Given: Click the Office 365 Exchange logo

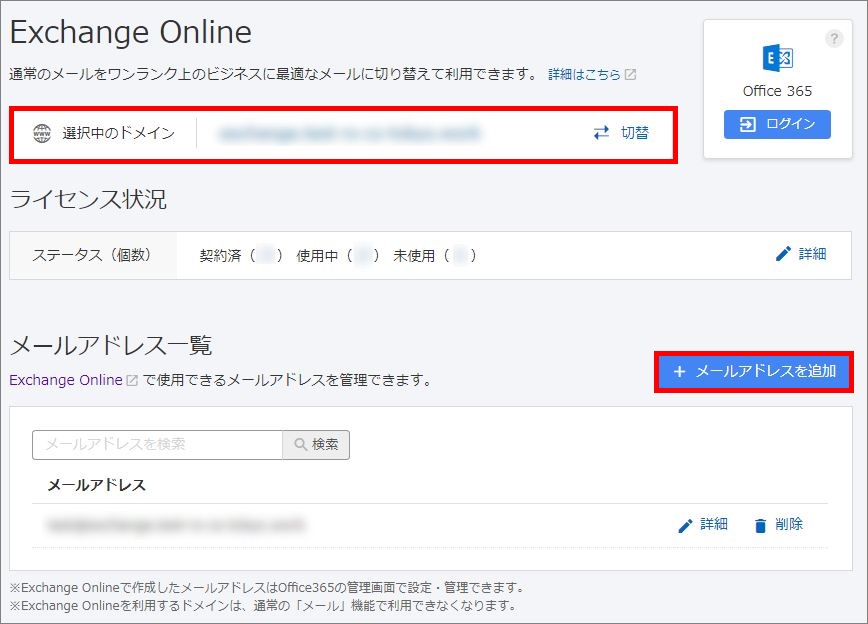Looking at the screenshot, I should (777, 58).
